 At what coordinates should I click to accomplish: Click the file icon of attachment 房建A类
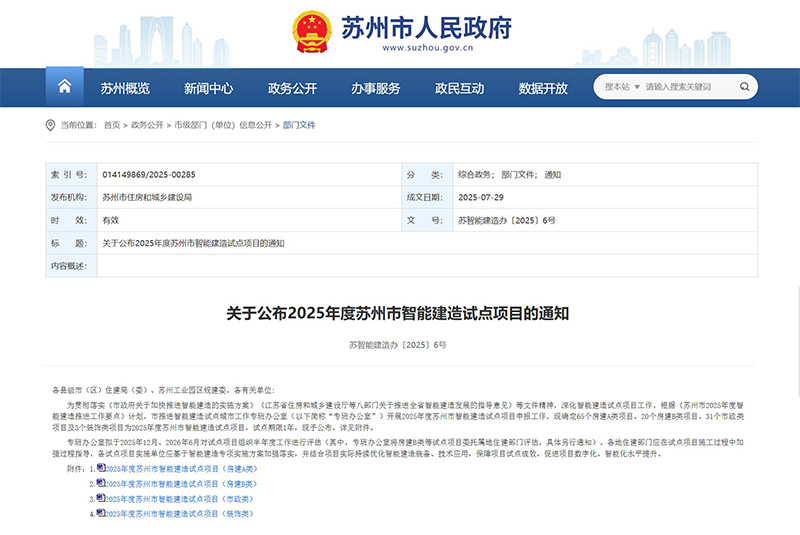point(101,467)
